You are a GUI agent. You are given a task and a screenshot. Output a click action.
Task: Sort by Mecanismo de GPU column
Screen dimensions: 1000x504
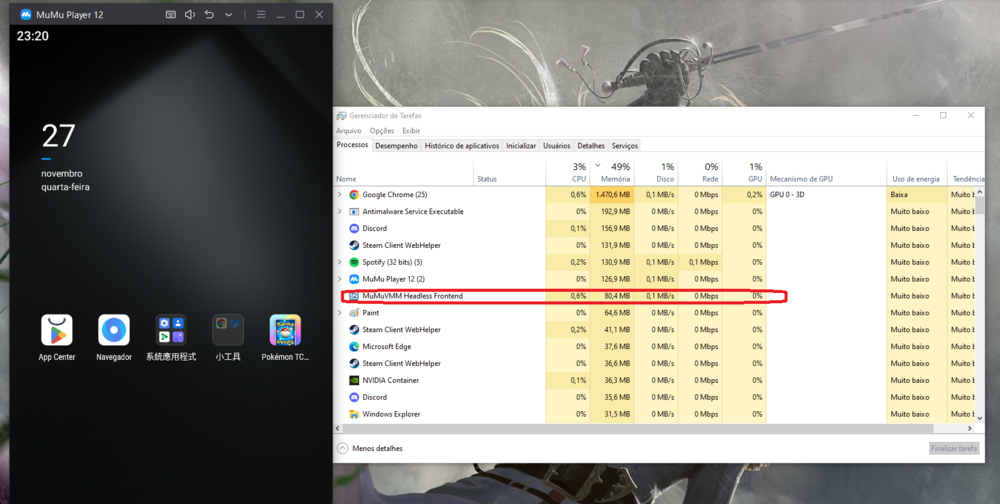(827, 172)
